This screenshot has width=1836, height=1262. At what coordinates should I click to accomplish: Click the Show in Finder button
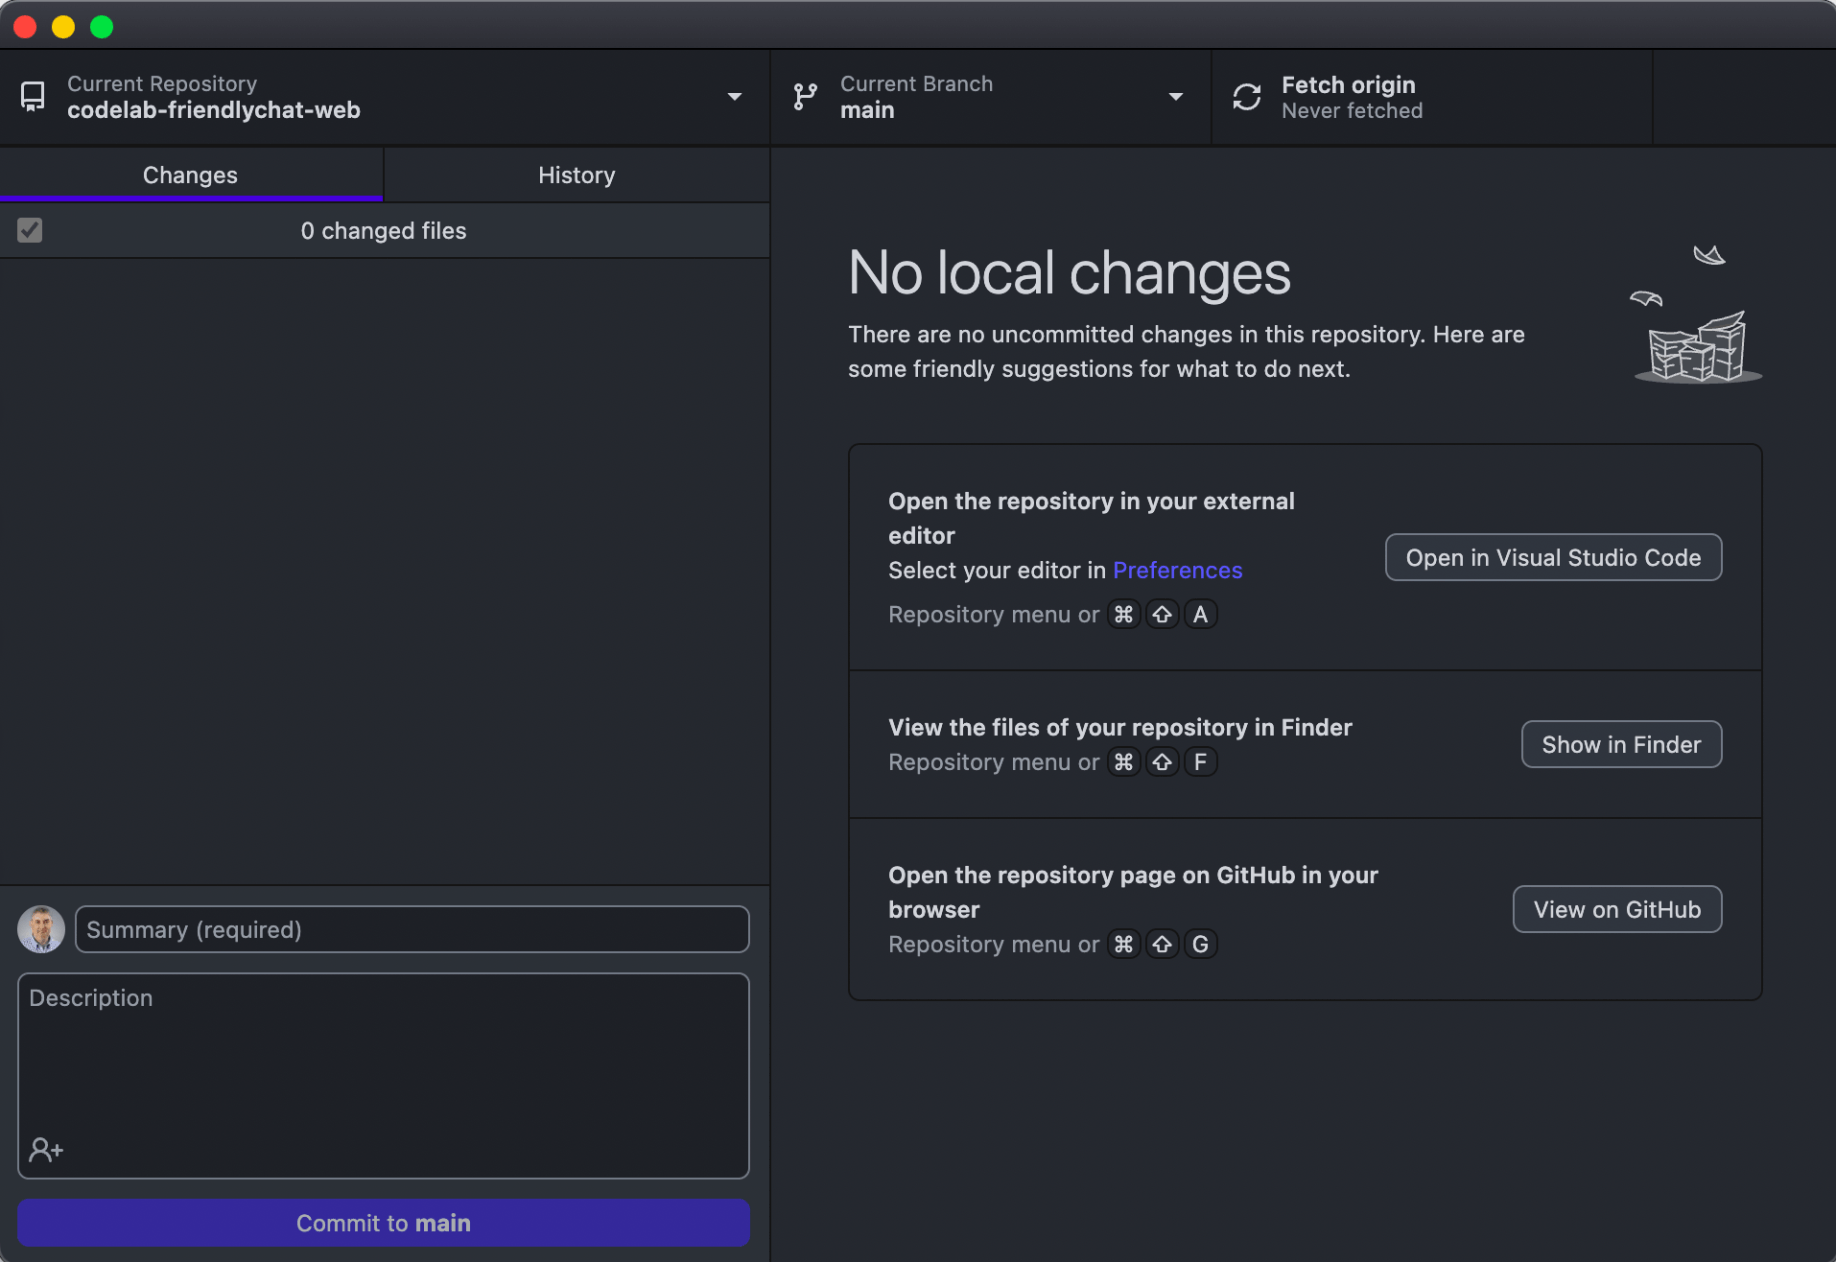1621,744
